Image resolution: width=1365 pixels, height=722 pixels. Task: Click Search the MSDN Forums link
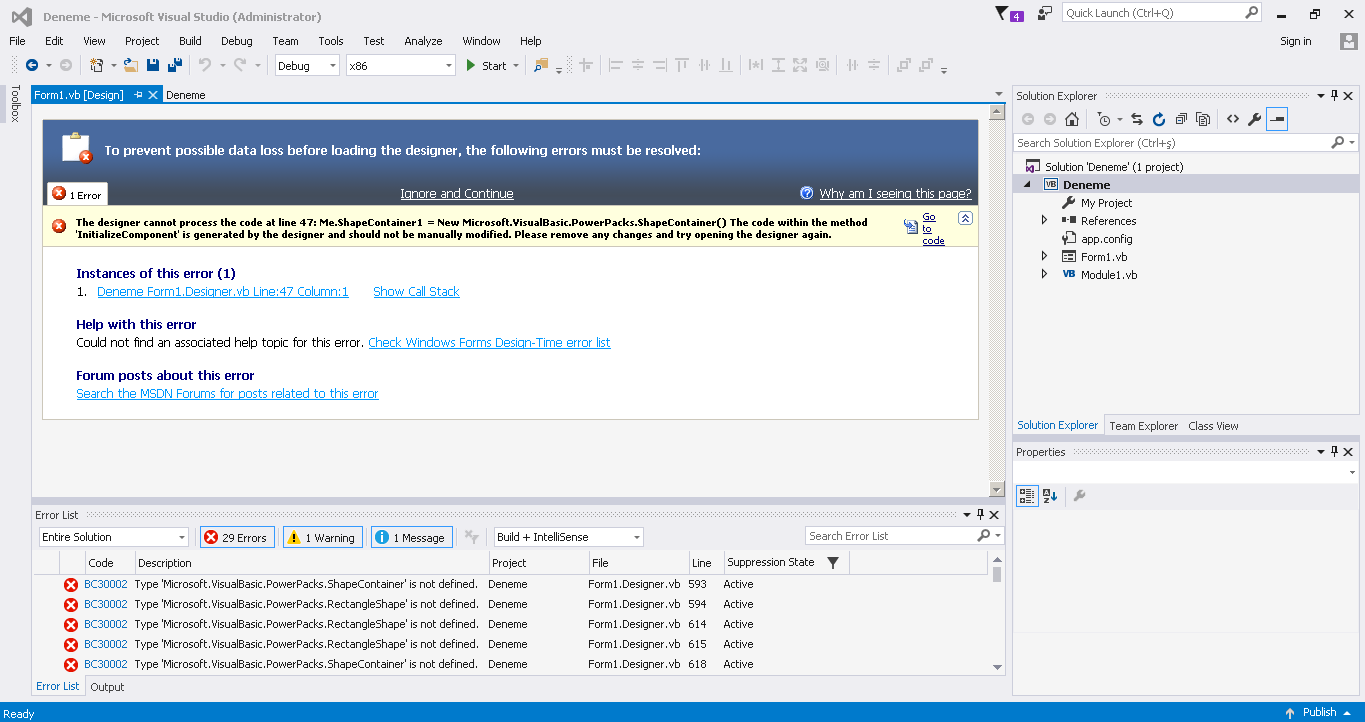[227, 394]
